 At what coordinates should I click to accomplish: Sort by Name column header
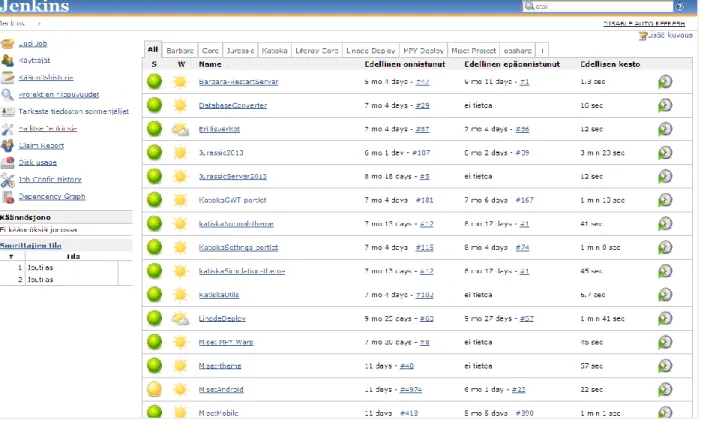click(210, 64)
